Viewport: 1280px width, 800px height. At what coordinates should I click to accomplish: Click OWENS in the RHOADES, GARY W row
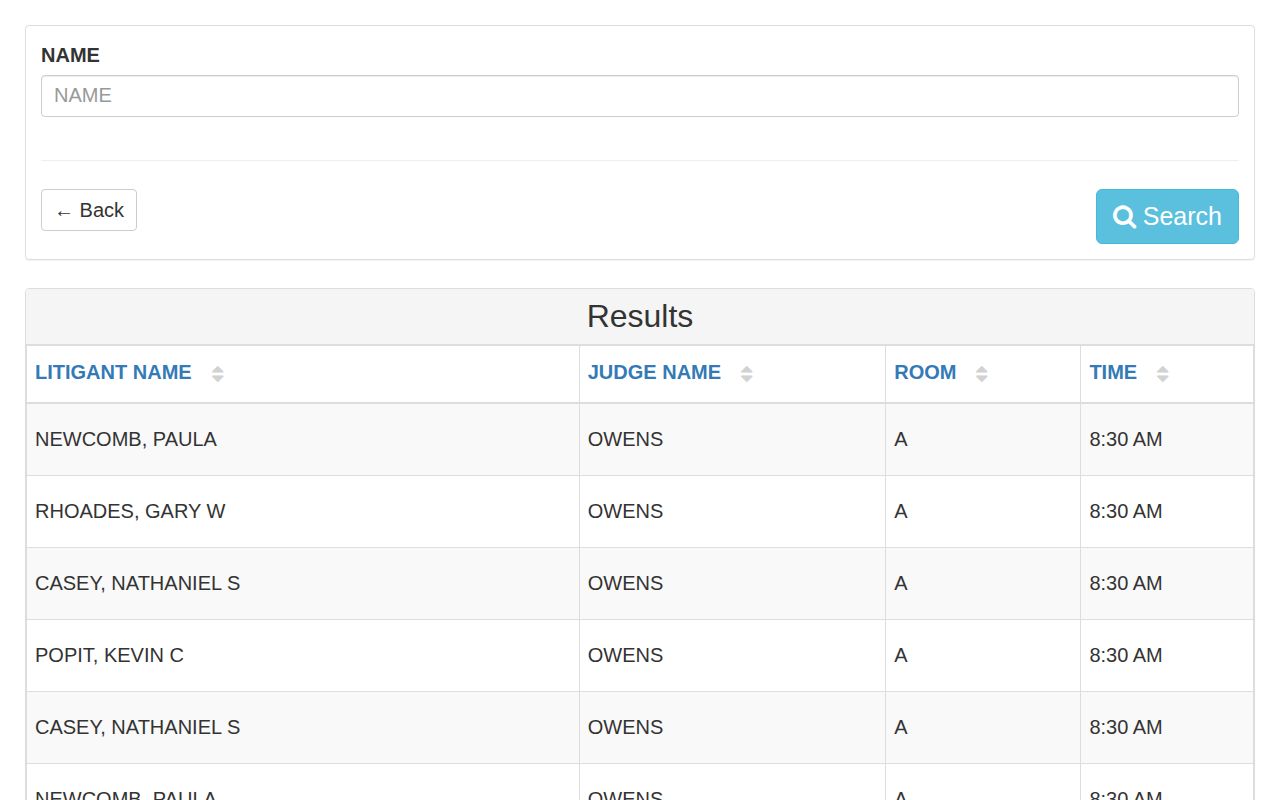click(625, 511)
